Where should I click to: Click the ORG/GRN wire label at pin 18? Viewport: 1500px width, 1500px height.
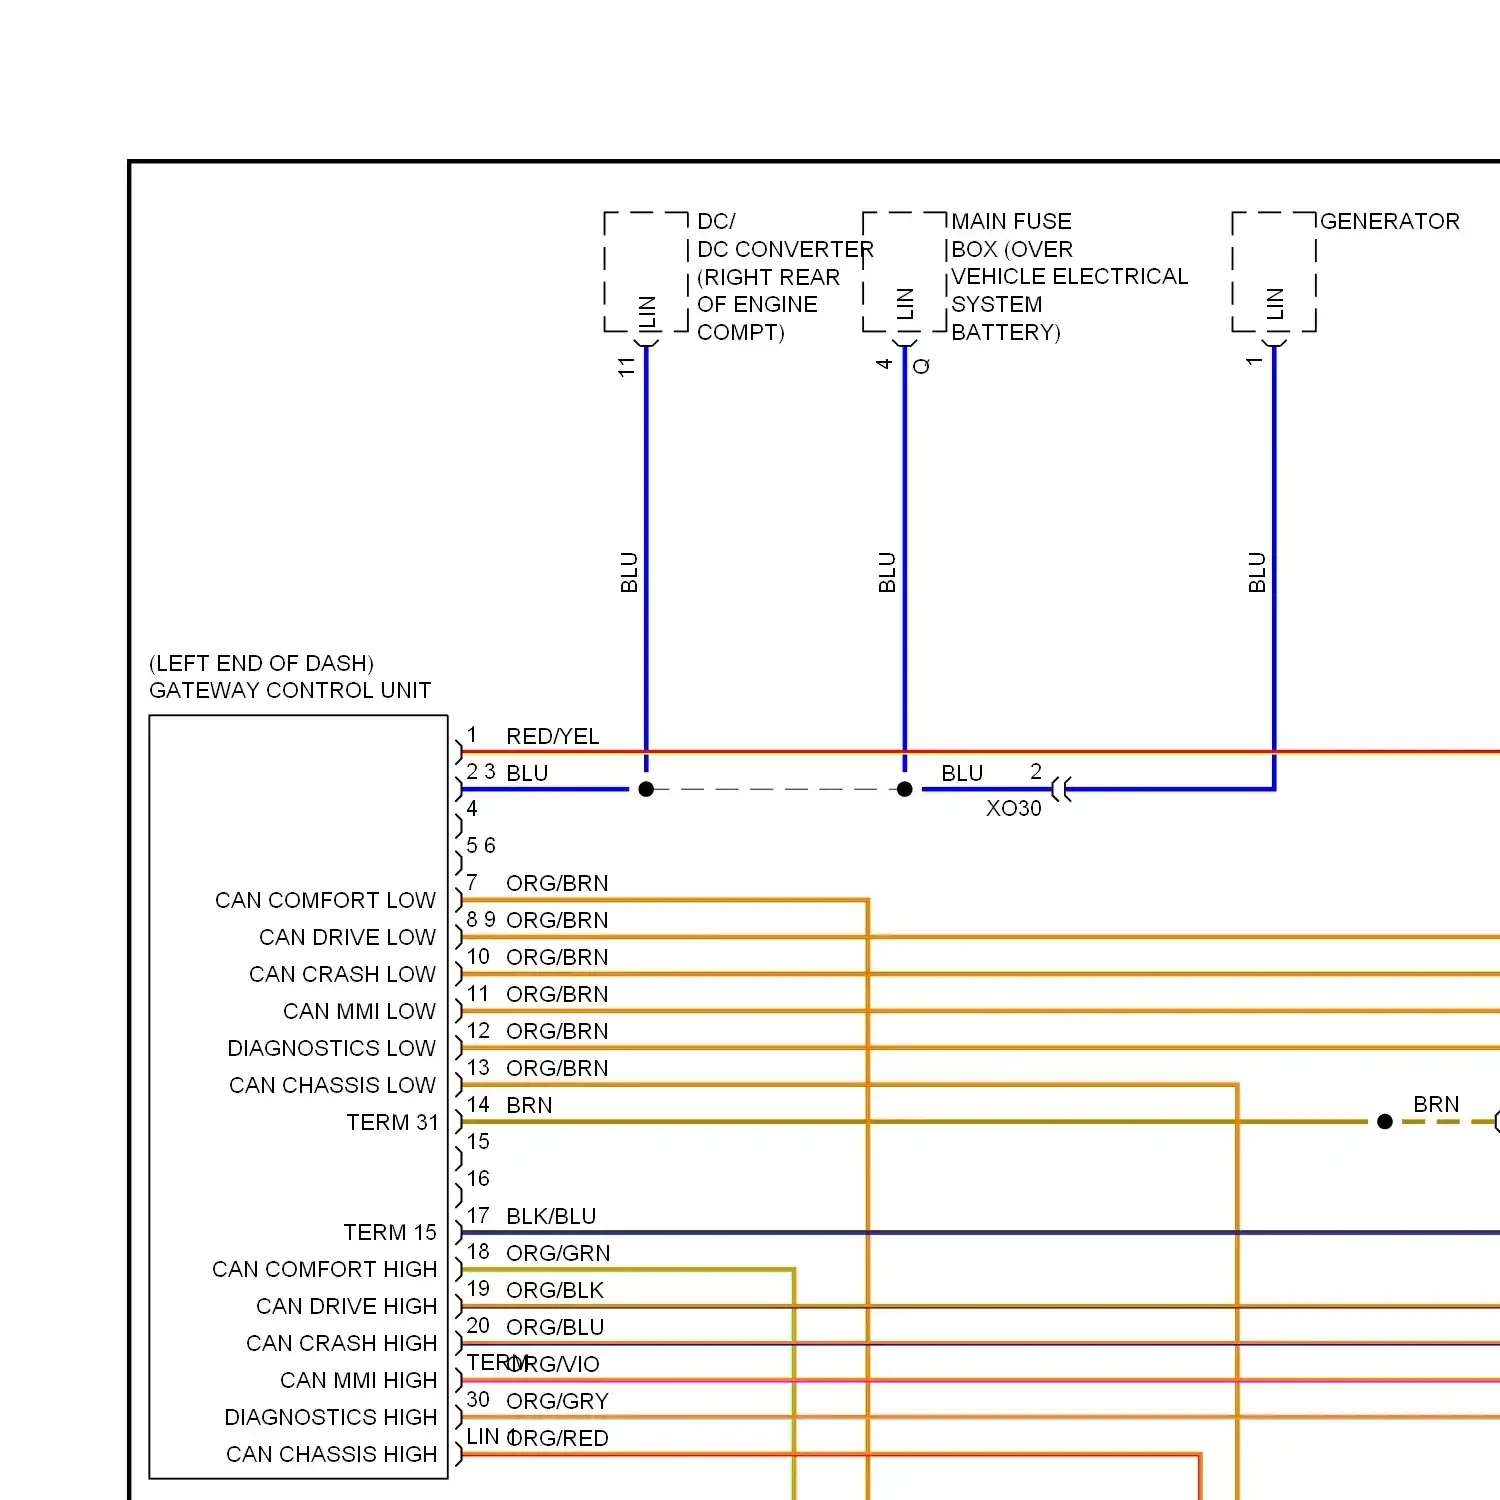click(558, 1253)
